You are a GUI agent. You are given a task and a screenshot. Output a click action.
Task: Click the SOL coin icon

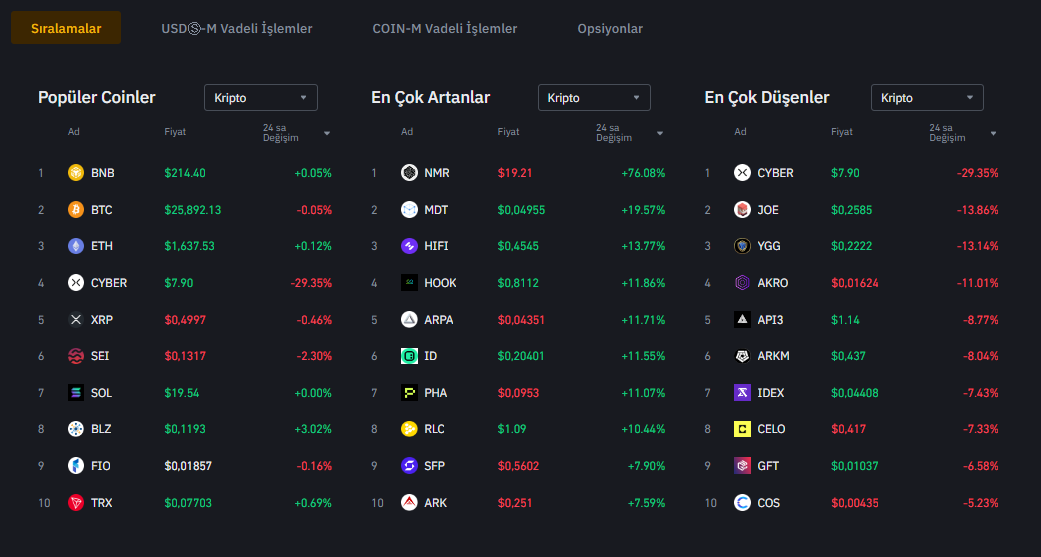(75, 393)
